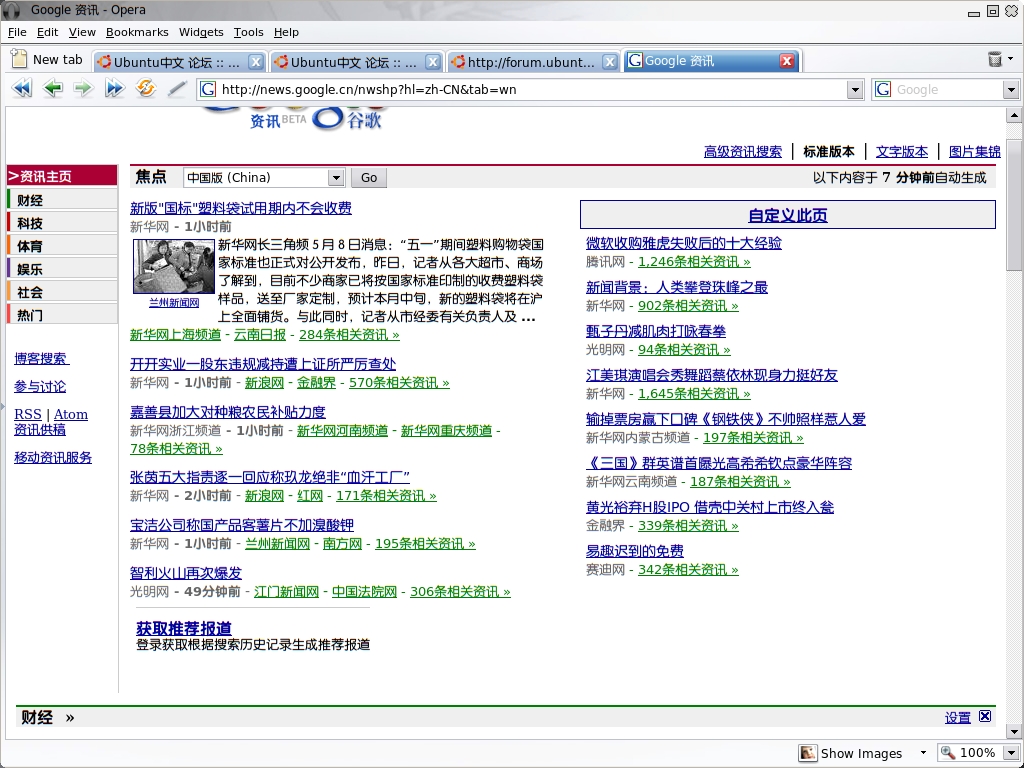Go forward with the green right arrow
The height and width of the screenshot is (768, 1024).
pos(84,88)
